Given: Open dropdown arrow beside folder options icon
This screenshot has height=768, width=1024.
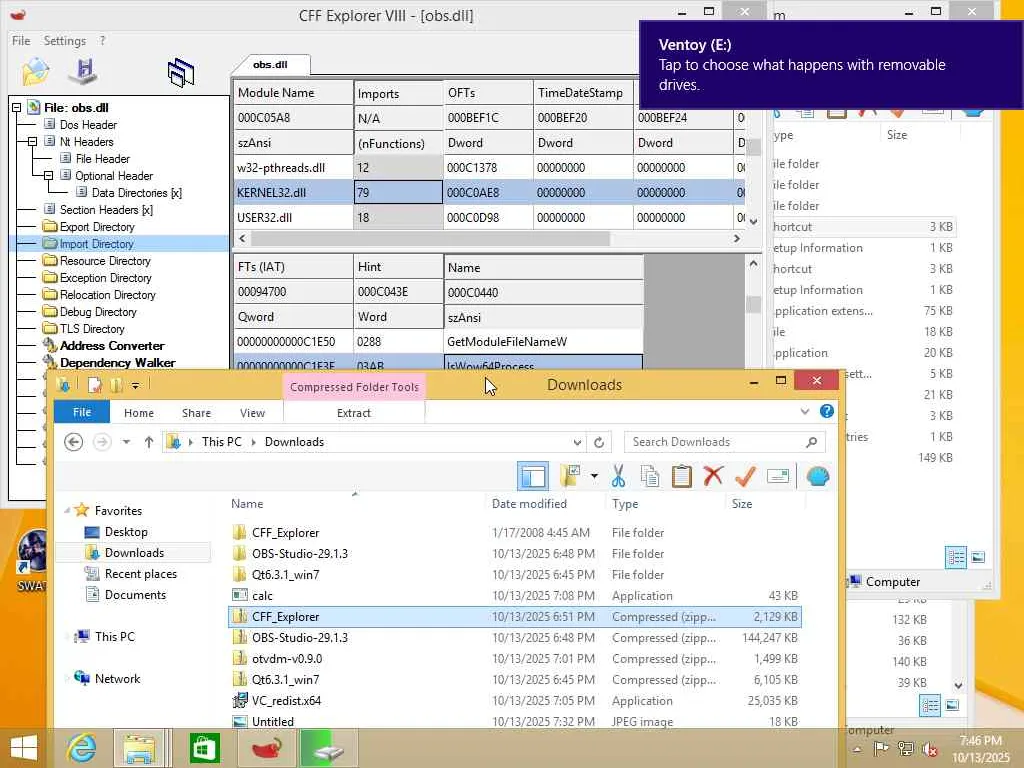Looking at the screenshot, I should [594, 476].
